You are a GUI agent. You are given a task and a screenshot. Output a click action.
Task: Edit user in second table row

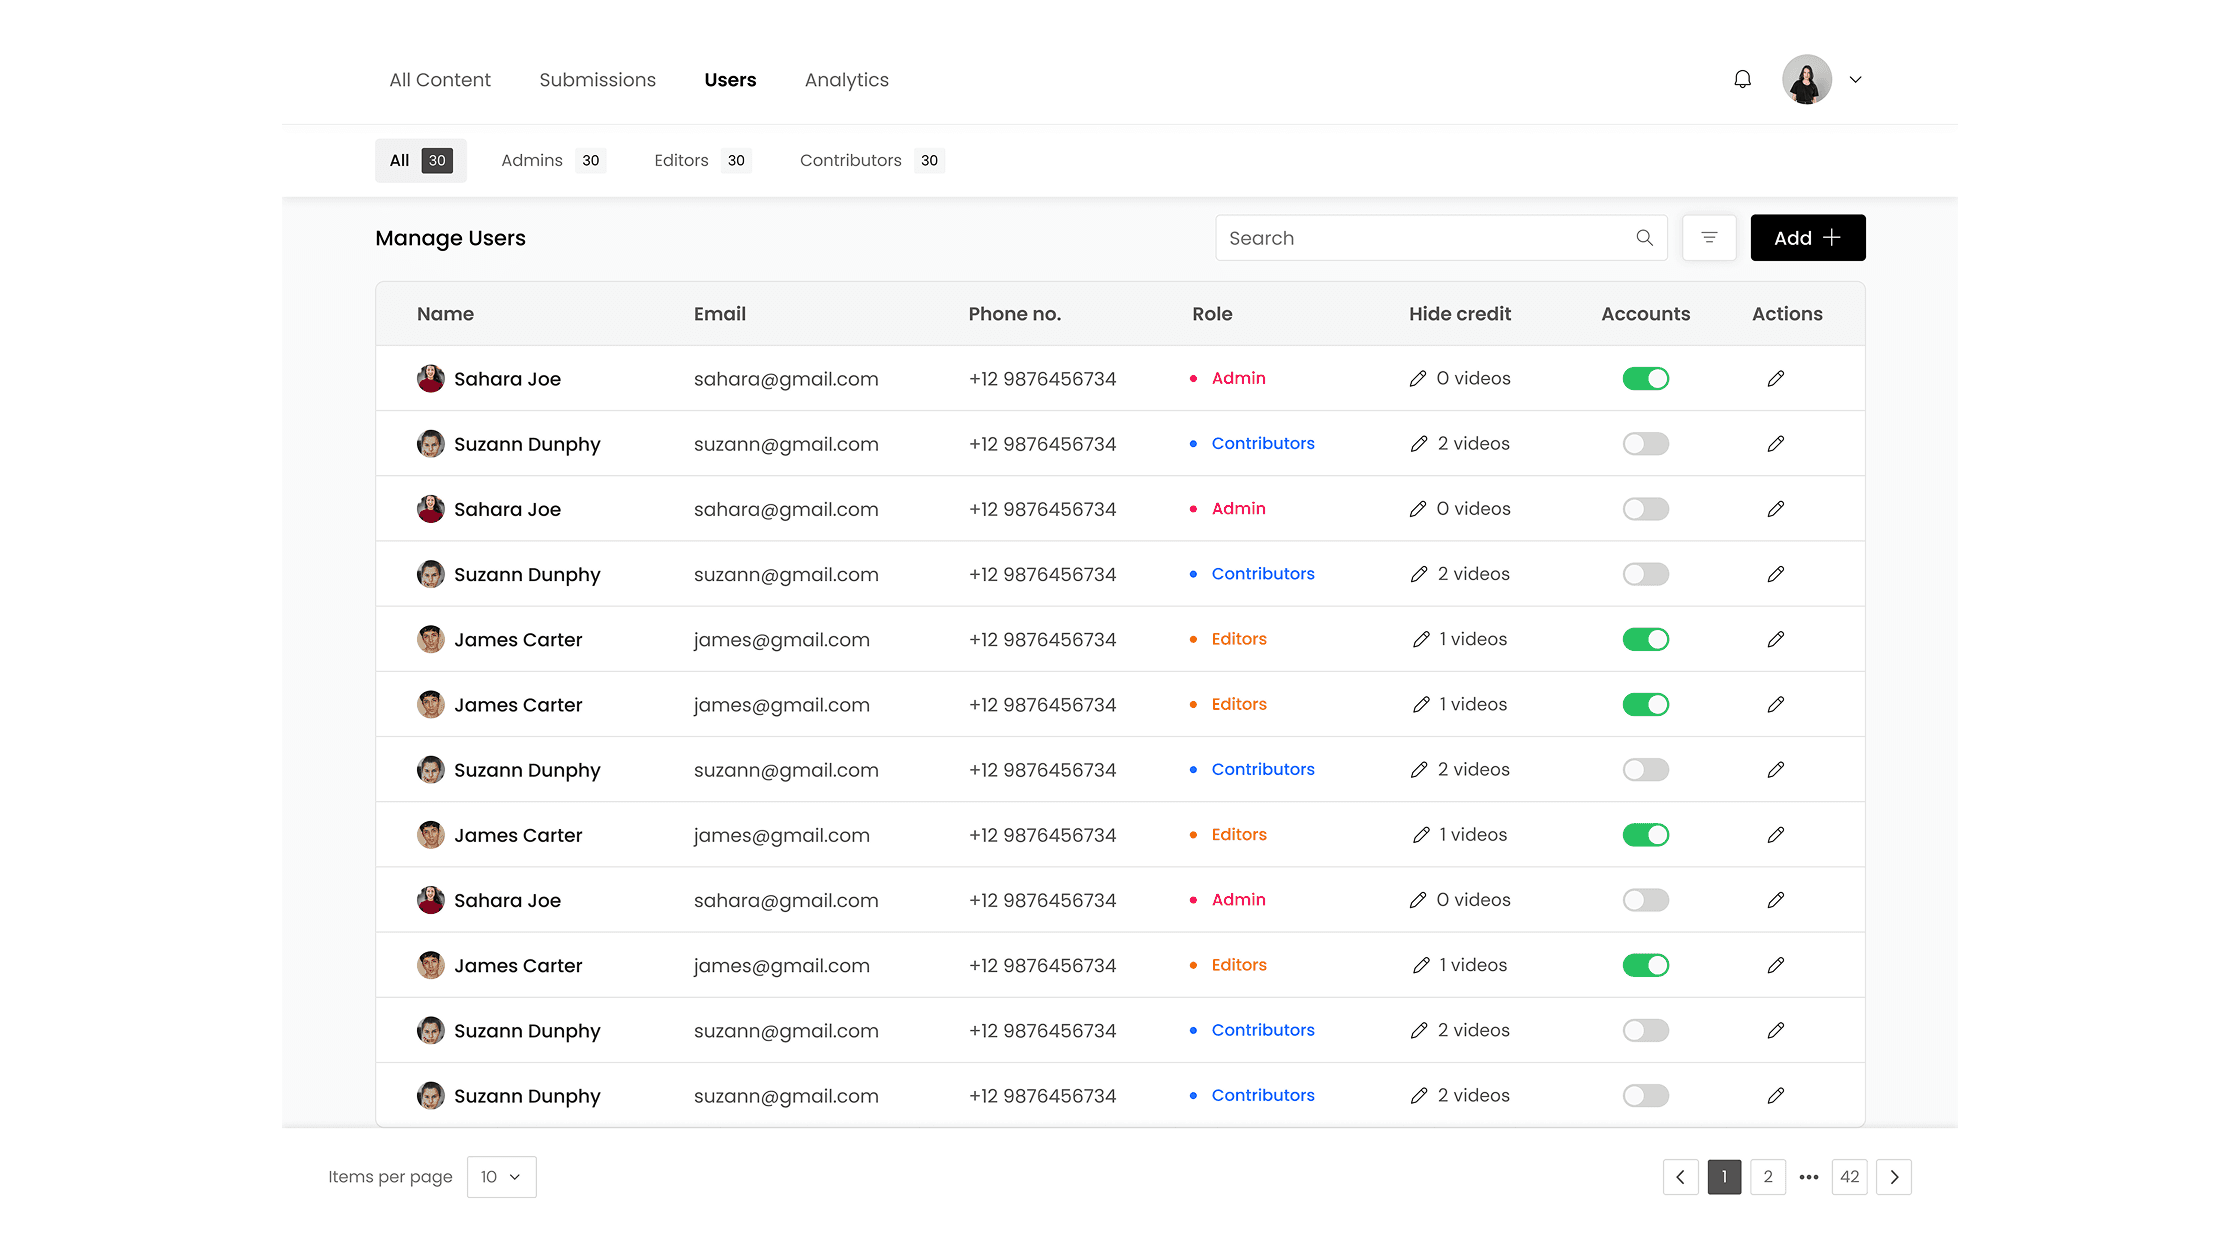[x=1775, y=444]
